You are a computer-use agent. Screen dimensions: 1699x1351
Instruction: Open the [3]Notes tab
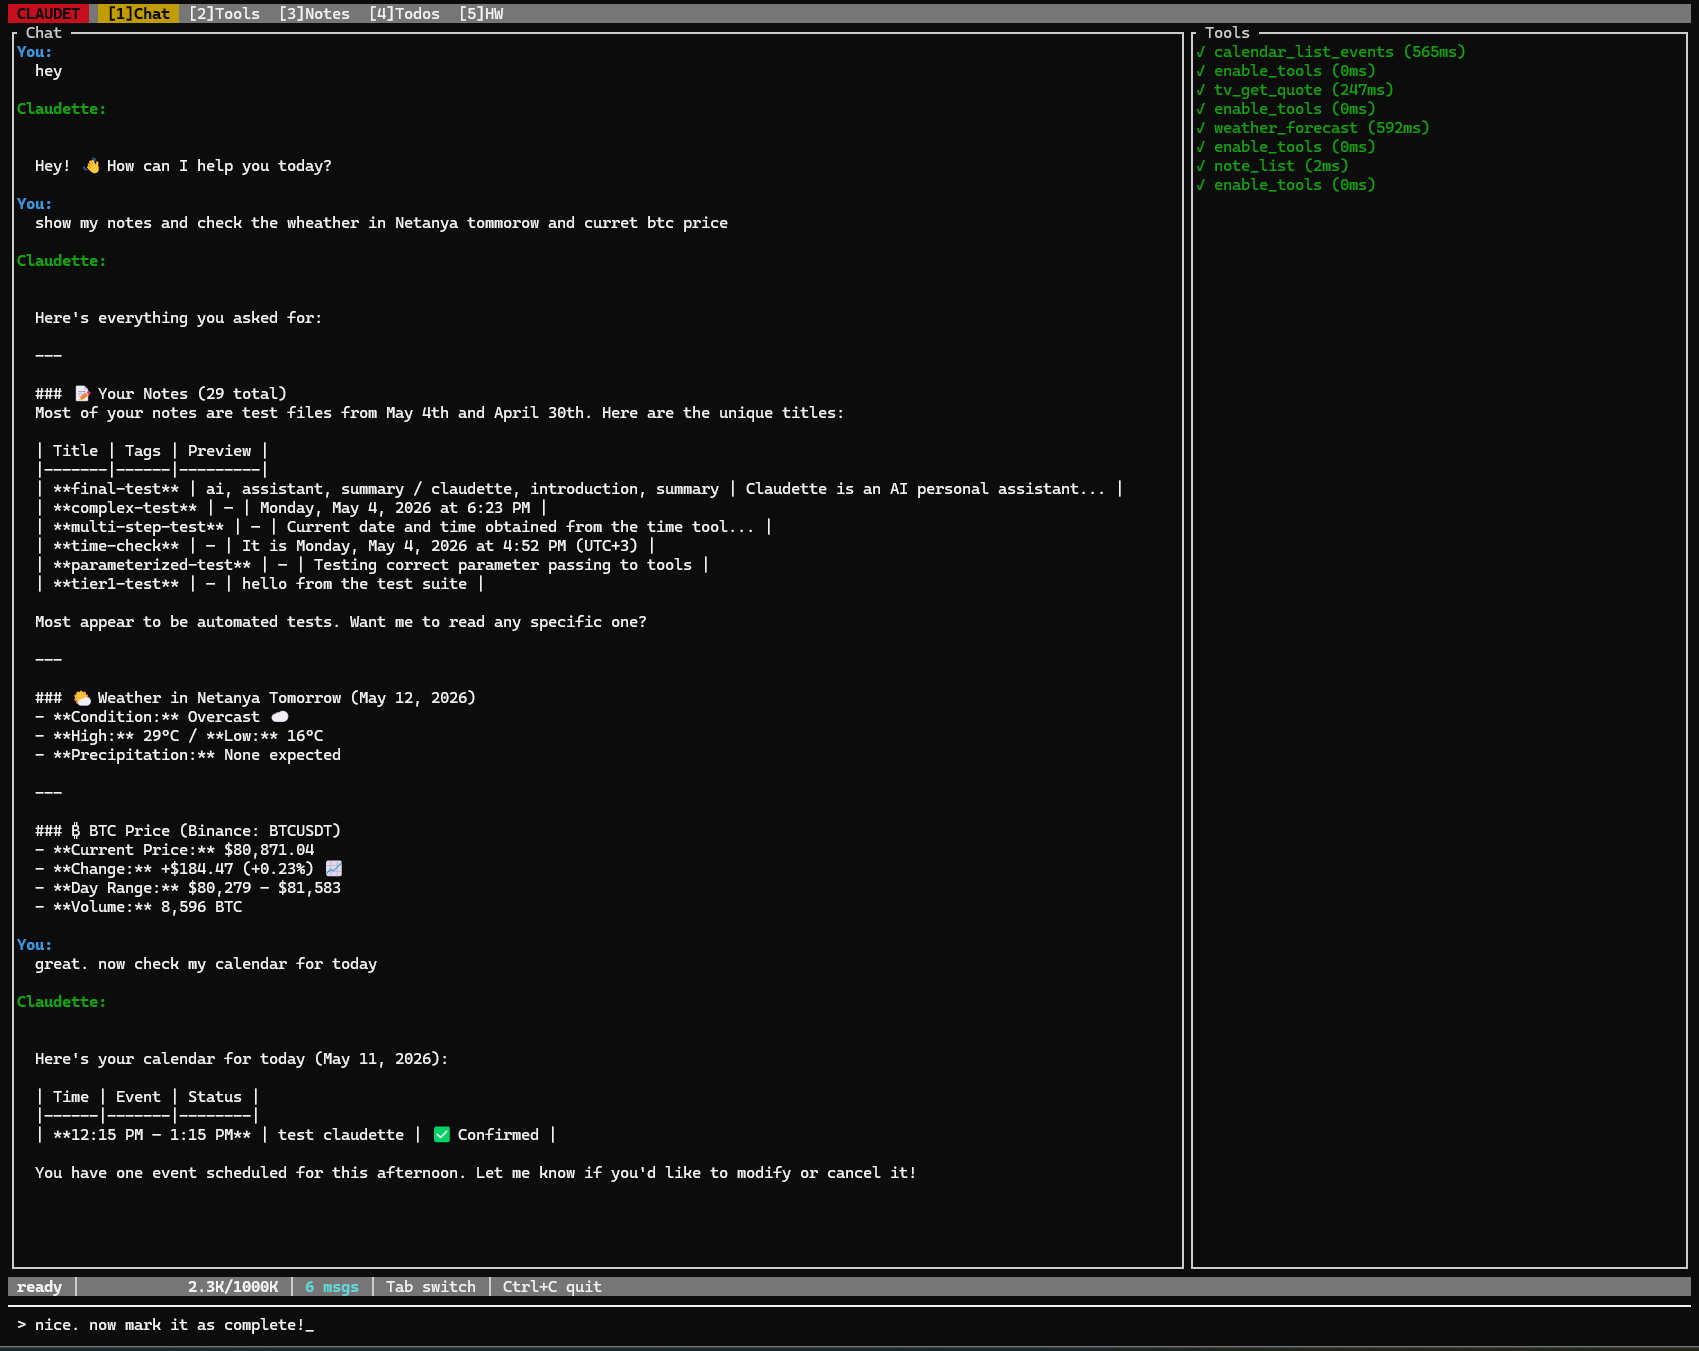click(x=314, y=14)
